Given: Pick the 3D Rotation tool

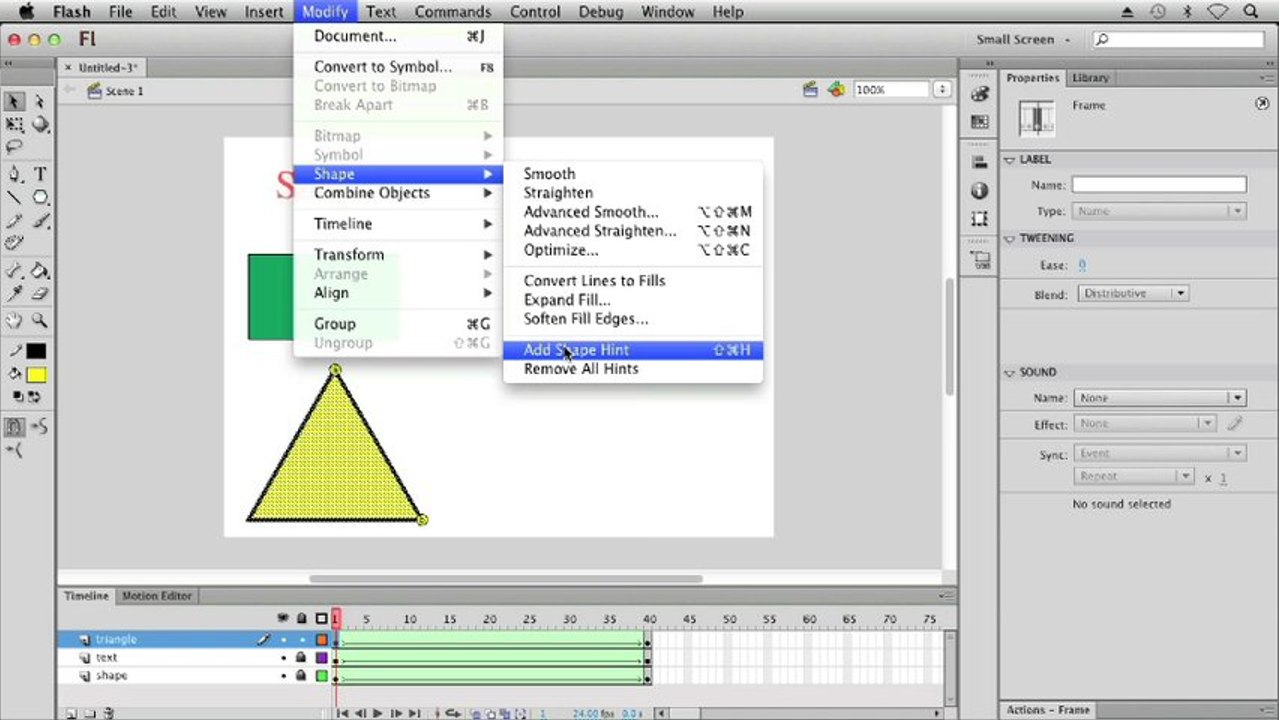Looking at the screenshot, I should click(x=40, y=125).
